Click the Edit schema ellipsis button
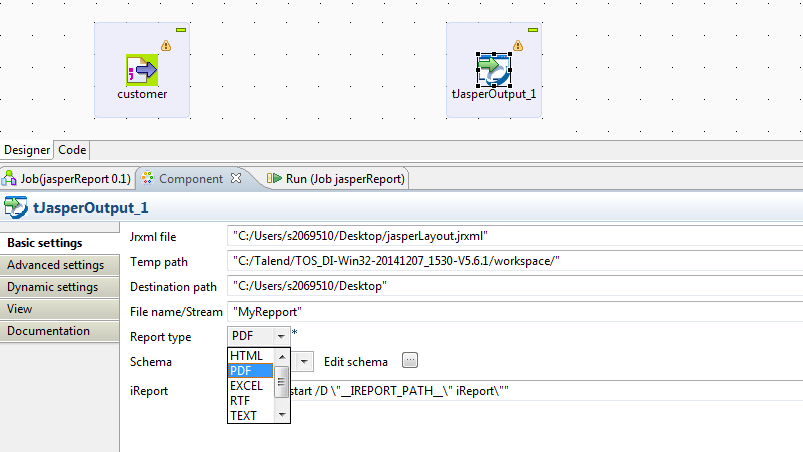The height and width of the screenshot is (452, 803). point(410,360)
